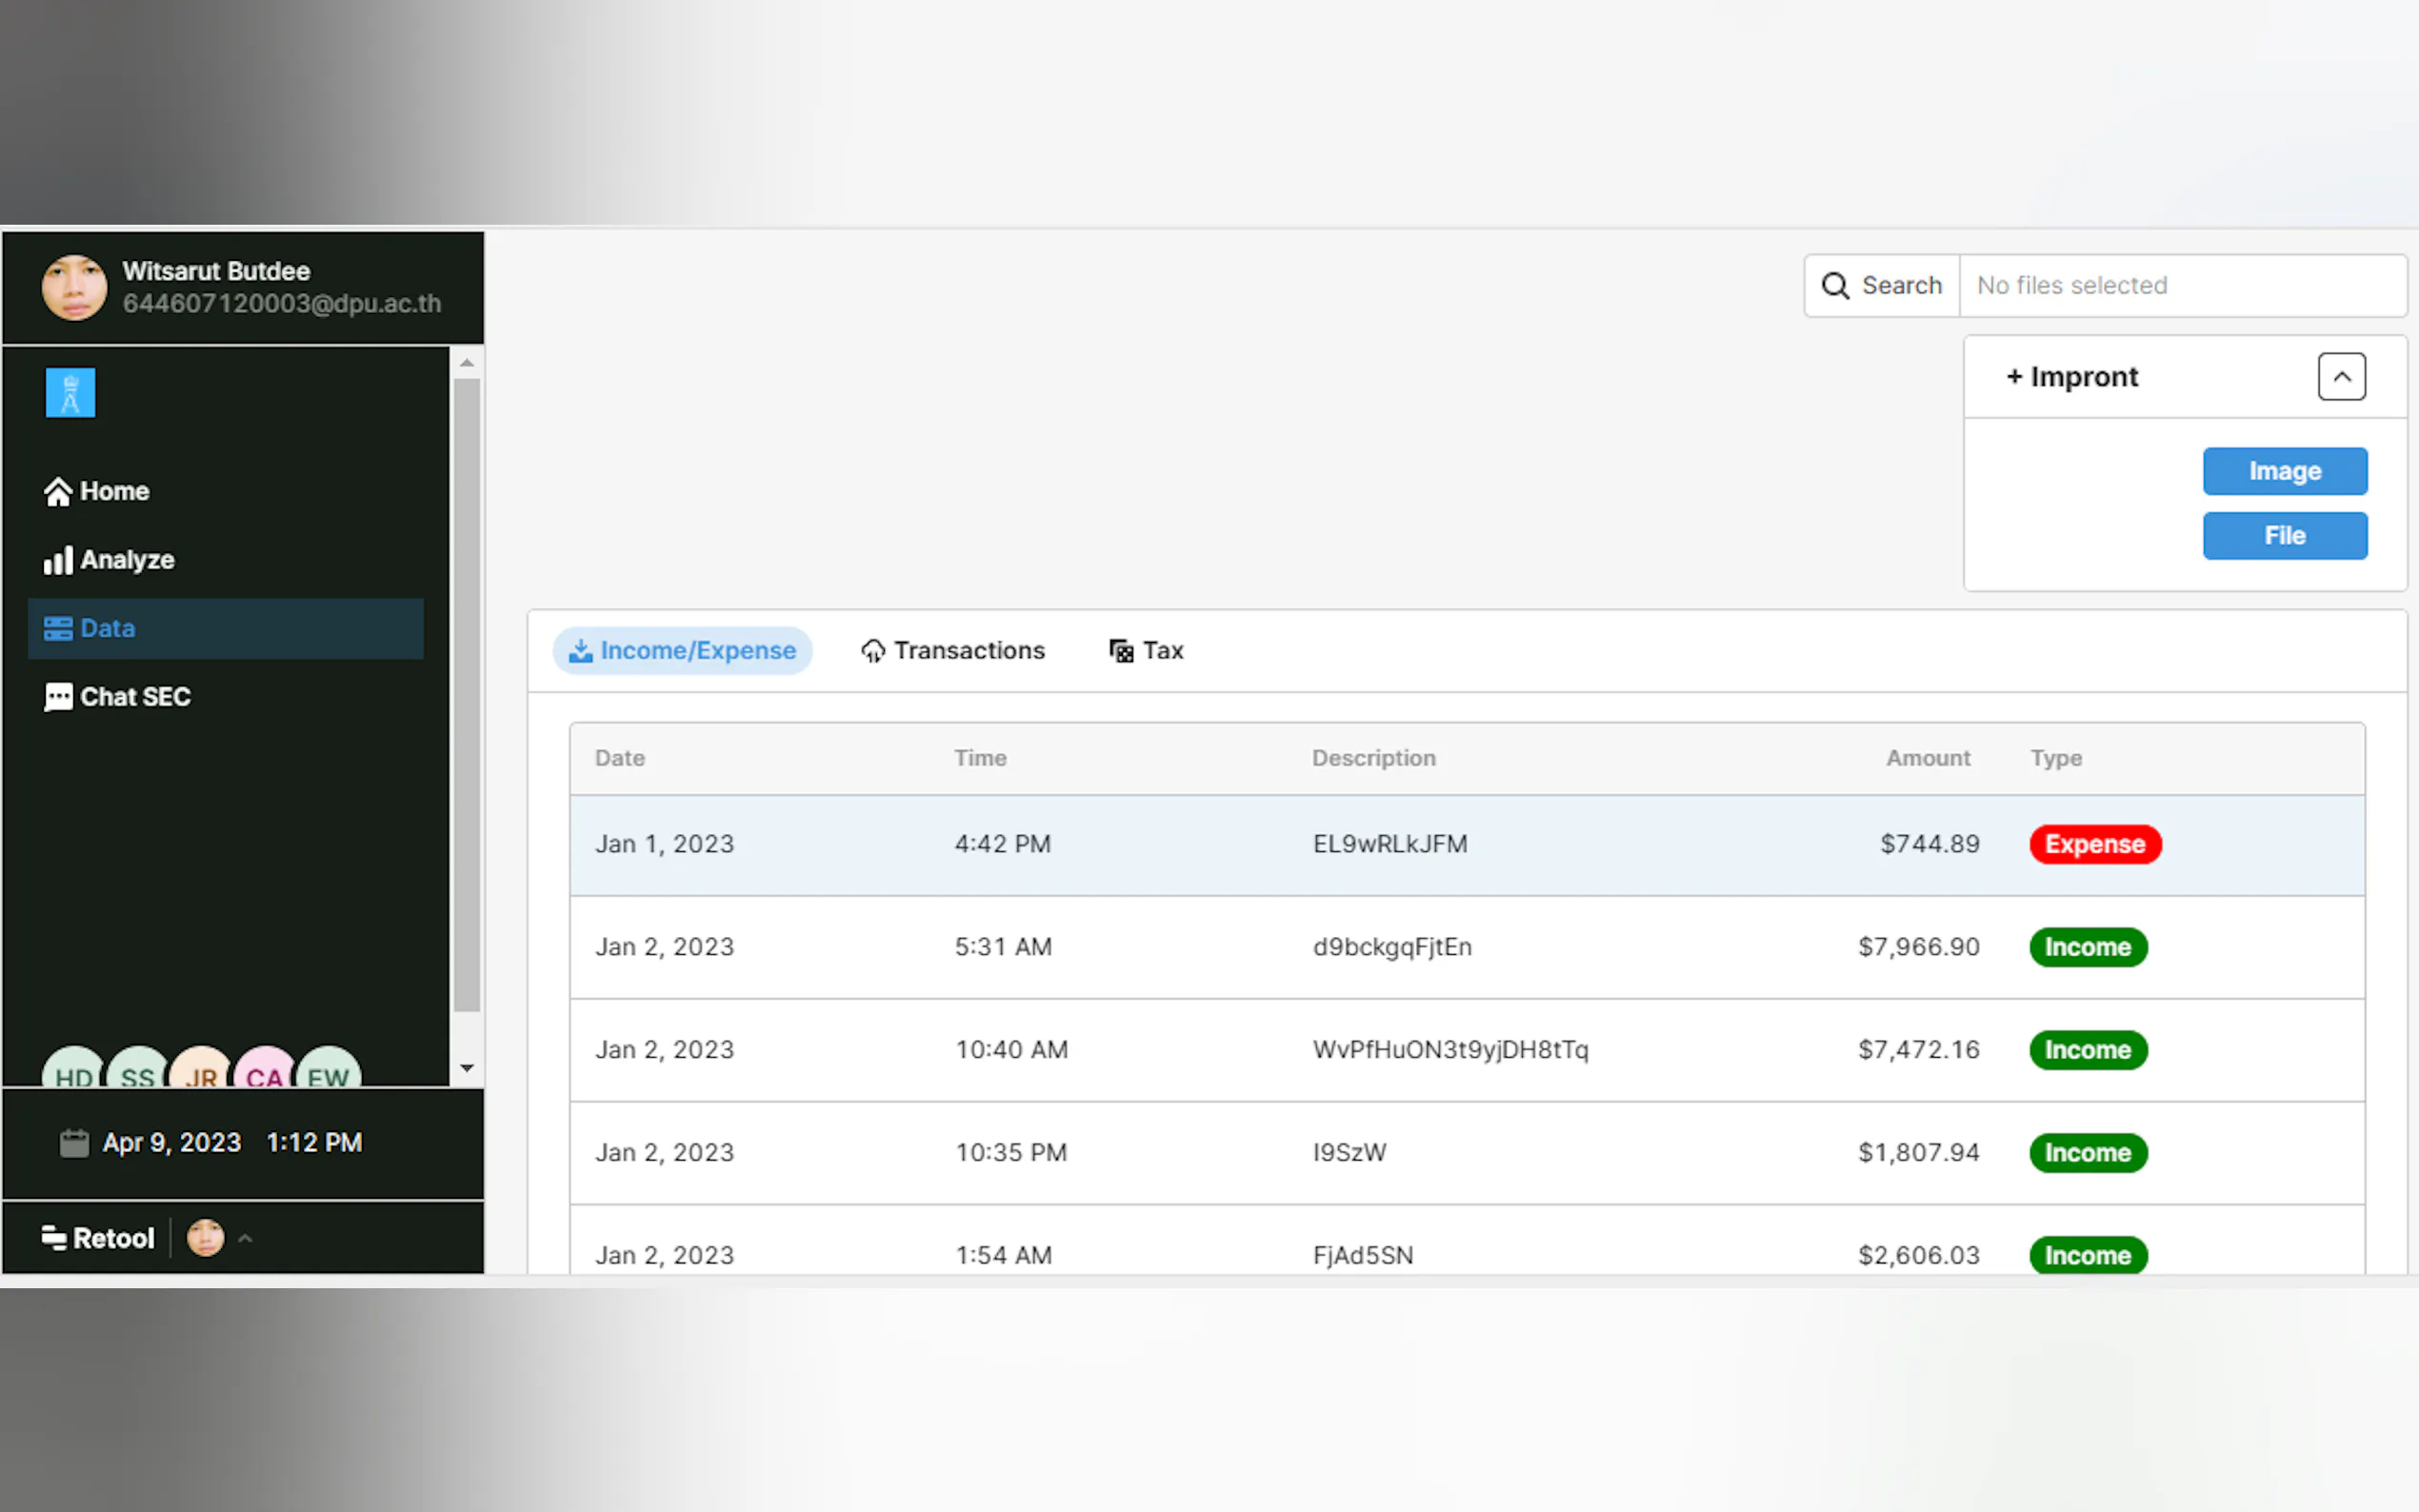Switch to the Transactions tab
The image size is (2419, 1512).
(x=952, y=651)
